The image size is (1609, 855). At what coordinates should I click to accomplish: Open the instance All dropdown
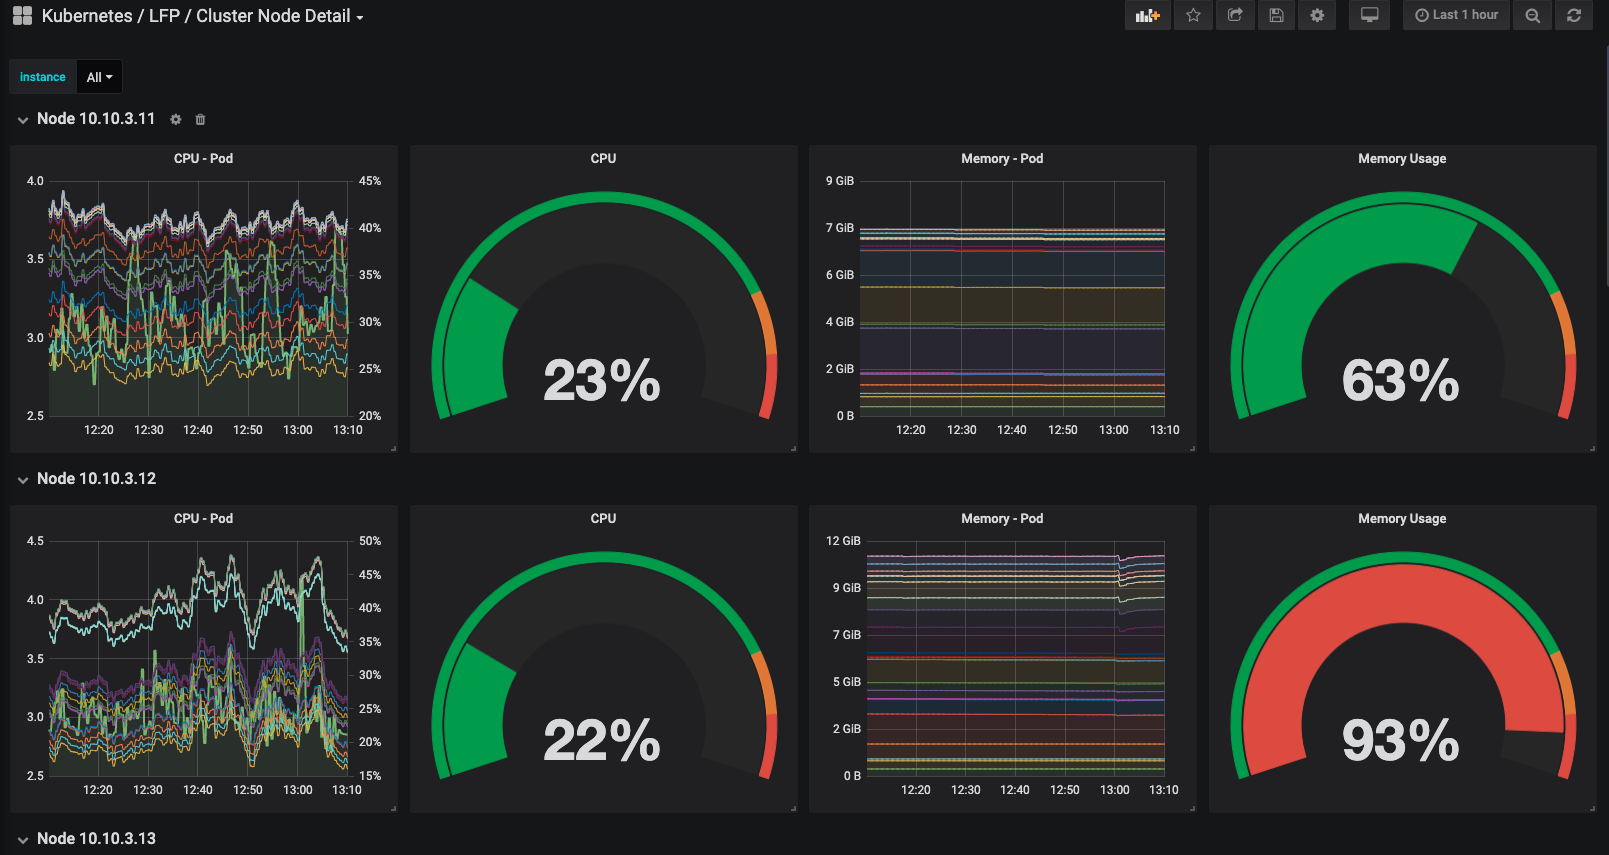point(99,77)
